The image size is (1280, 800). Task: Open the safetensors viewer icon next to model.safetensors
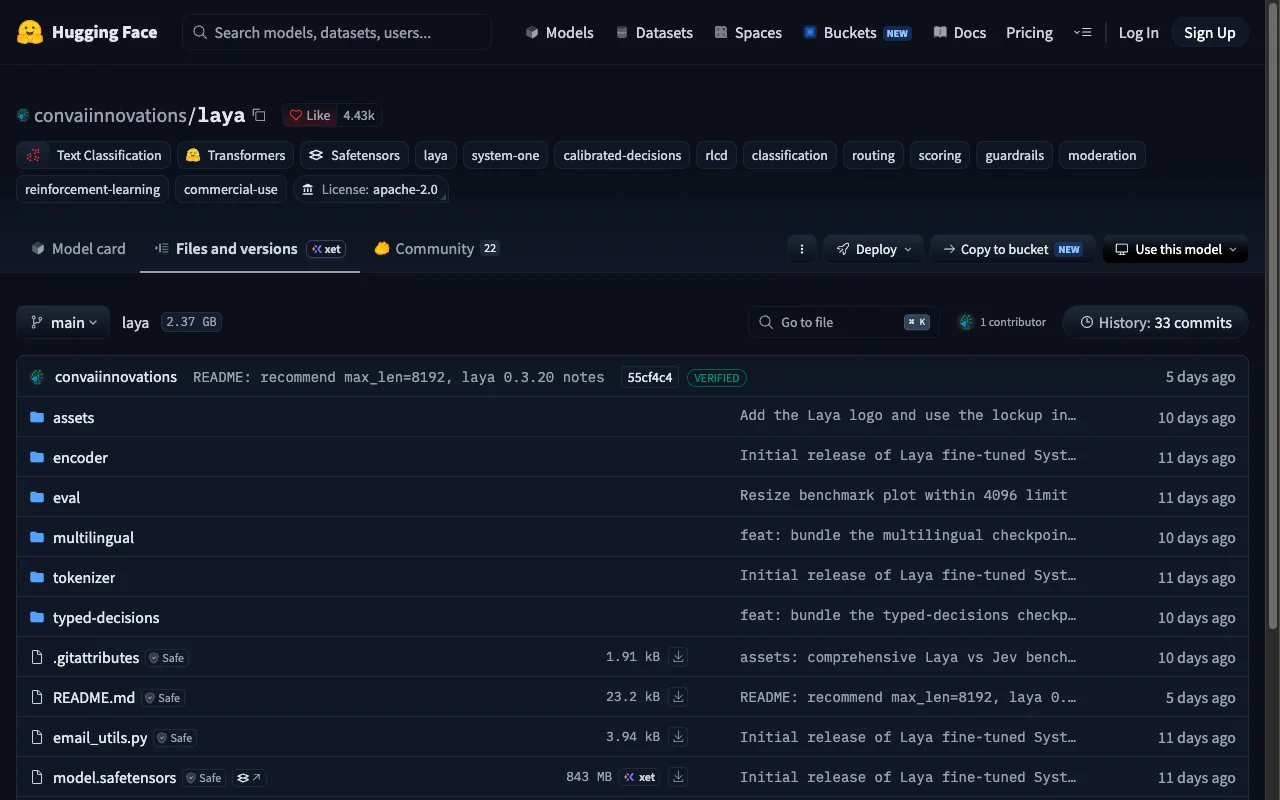[249, 777]
